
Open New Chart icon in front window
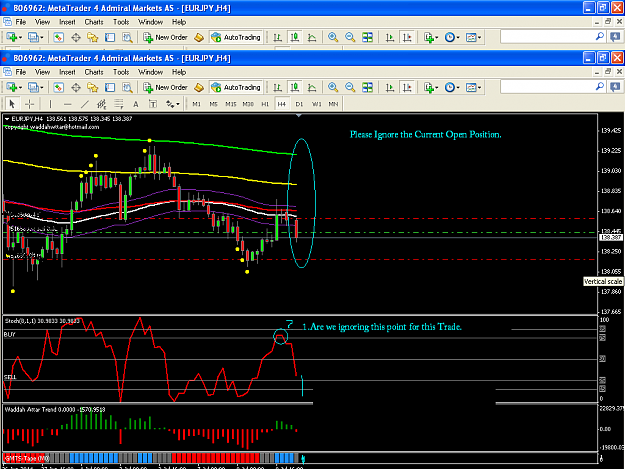(x=11, y=87)
